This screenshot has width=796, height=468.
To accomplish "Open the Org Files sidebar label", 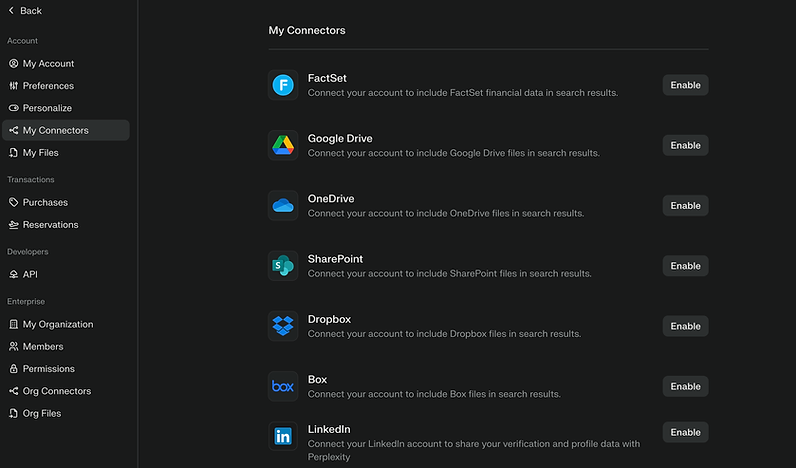I will coord(42,414).
